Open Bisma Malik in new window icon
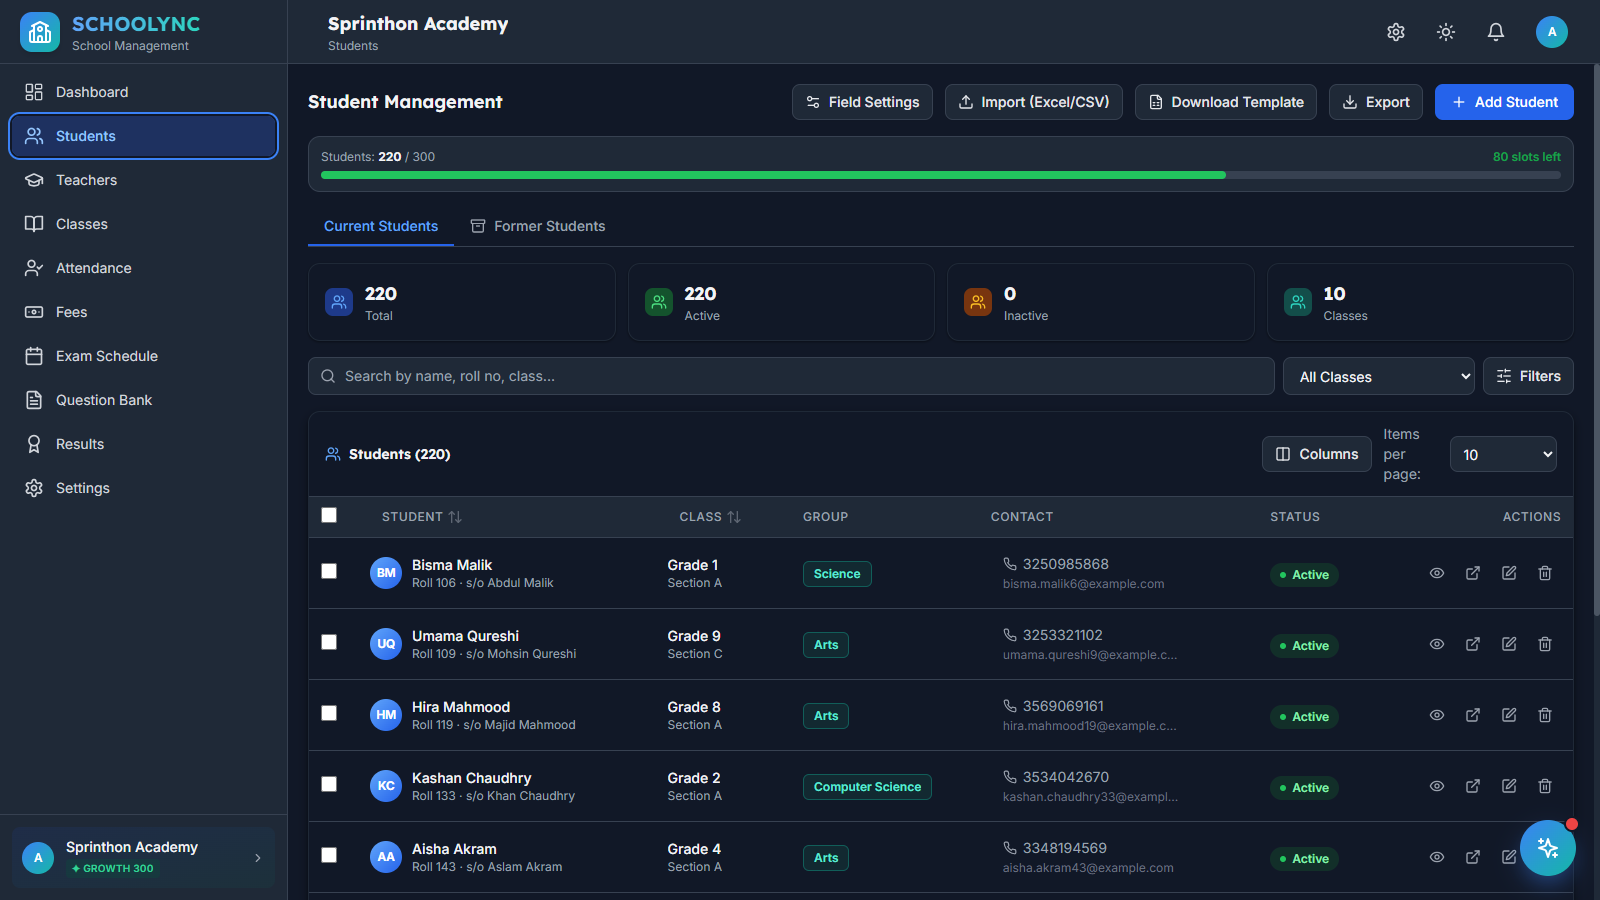1600x900 pixels. click(1473, 573)
